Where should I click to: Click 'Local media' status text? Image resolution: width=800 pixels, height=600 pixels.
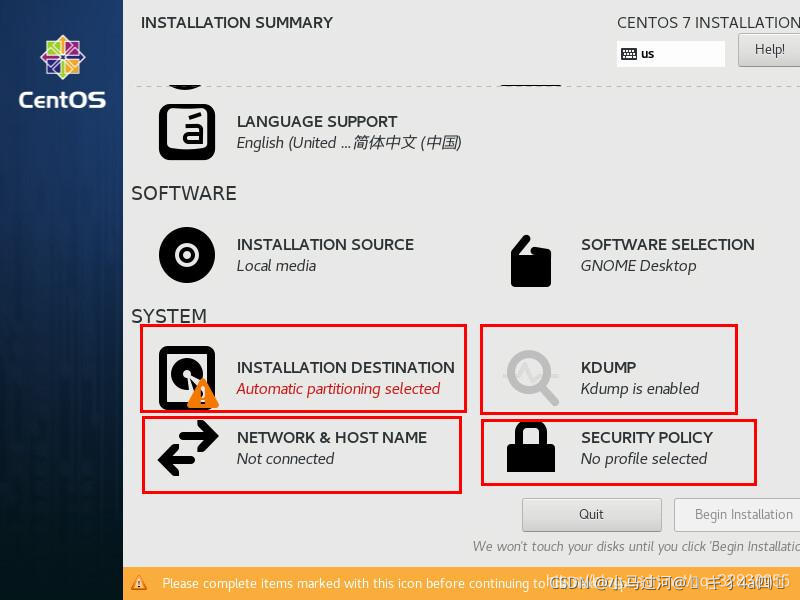(276, 266)
